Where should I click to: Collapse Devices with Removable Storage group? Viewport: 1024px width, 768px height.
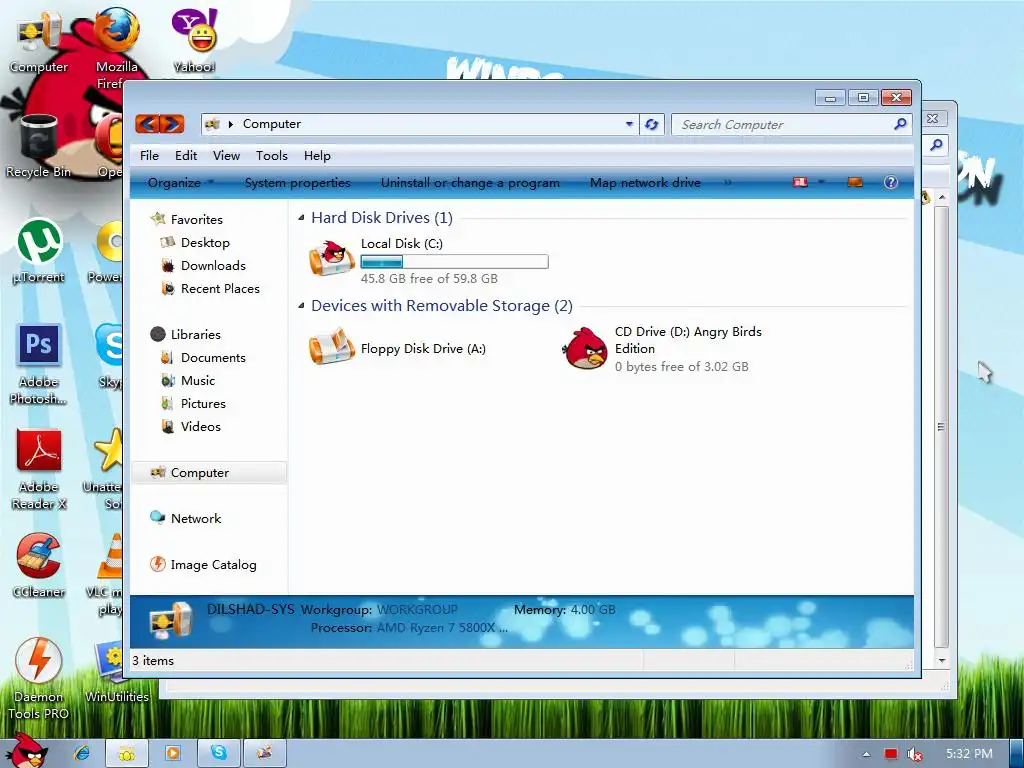click(301, 306)
